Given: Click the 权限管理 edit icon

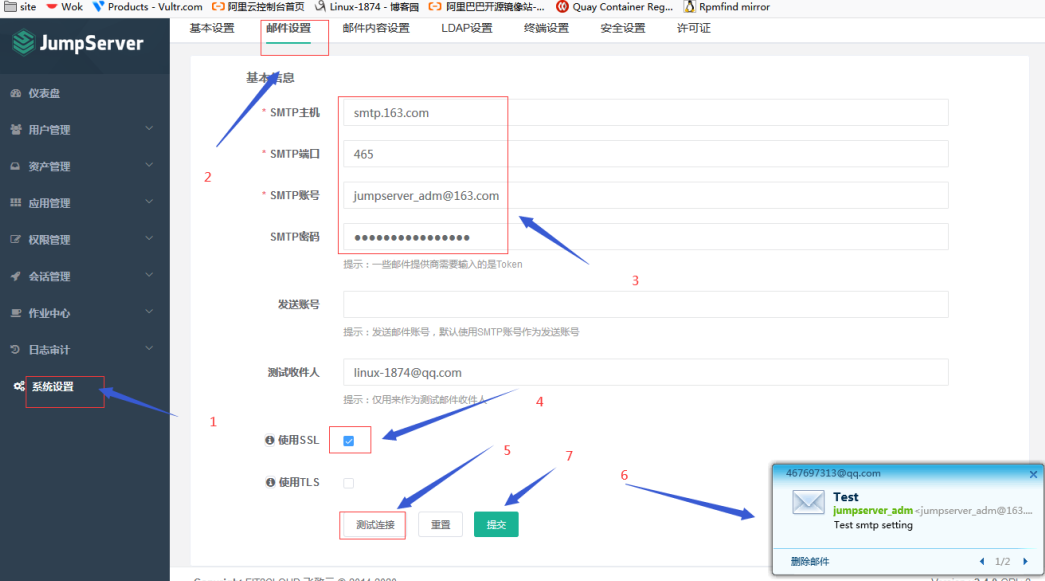Looking at the screenshot, I should [x=15, y=240].
